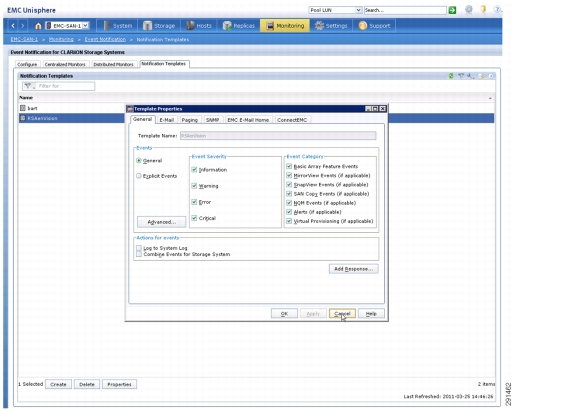Viewport: 576px width, 412px height.
Task: Click the round help icon in the panel header
Action: coord(491,76)
